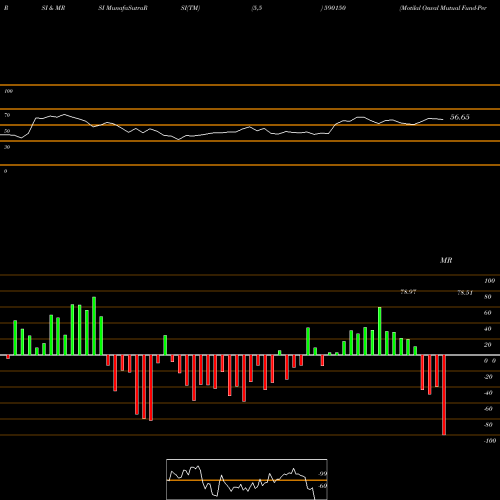Click the Motilal Oswal Mutual Fund title
The image size is (500, 500).
[443, 8]
